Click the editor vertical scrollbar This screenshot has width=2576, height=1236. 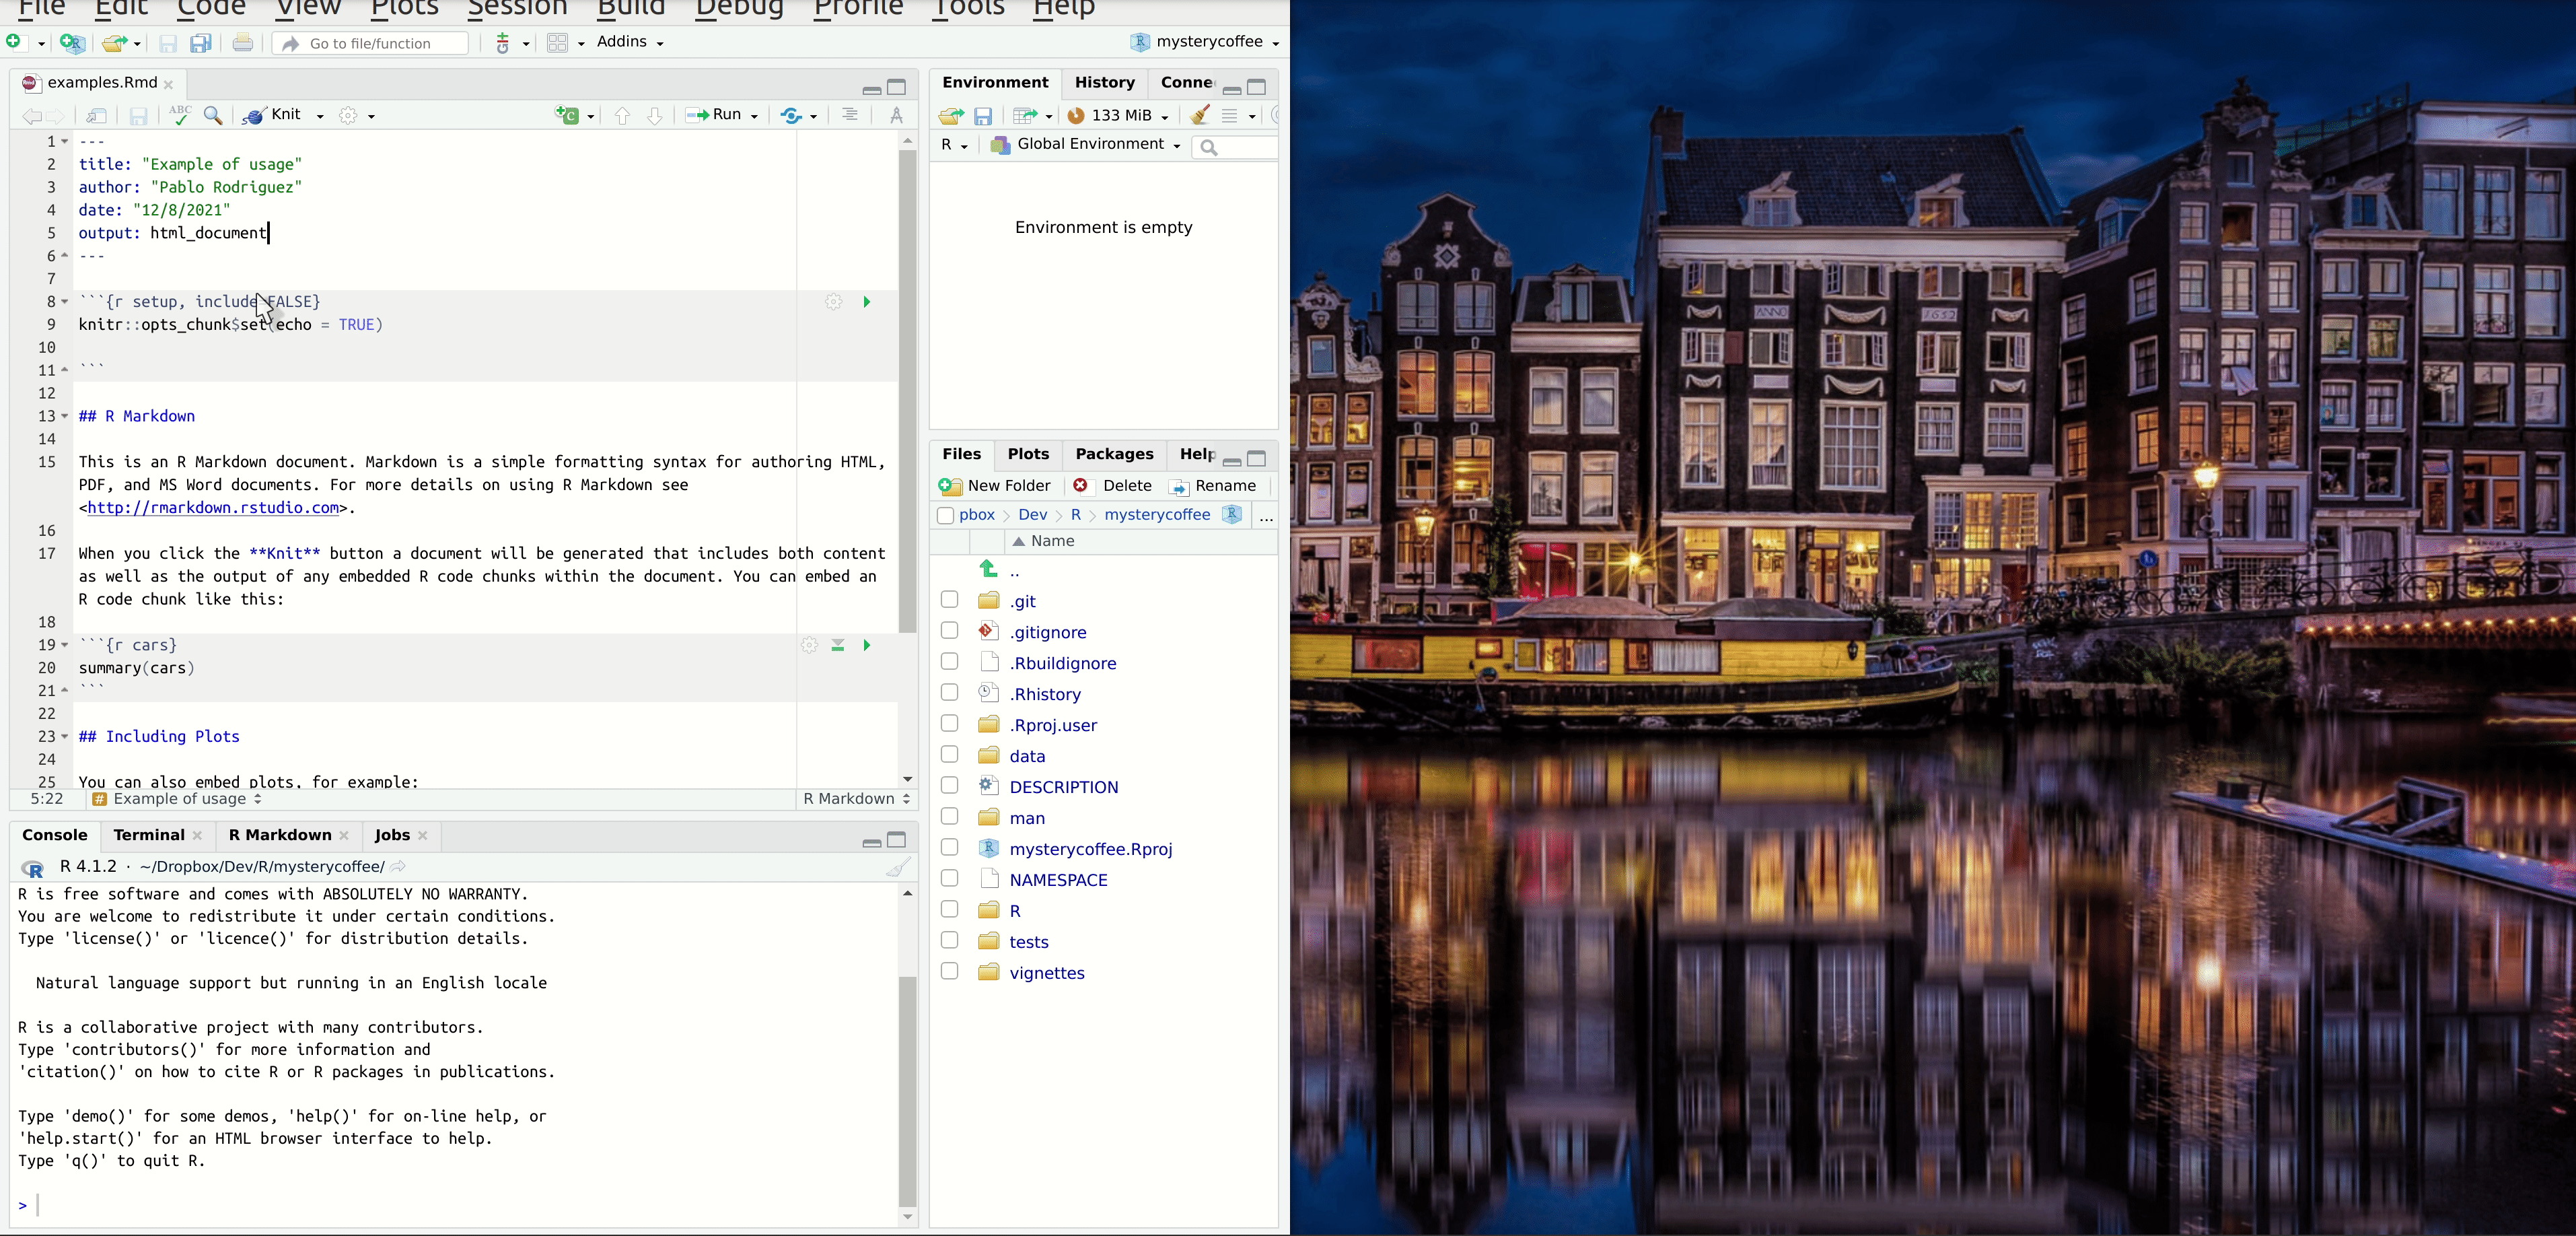tap(907, 390)
